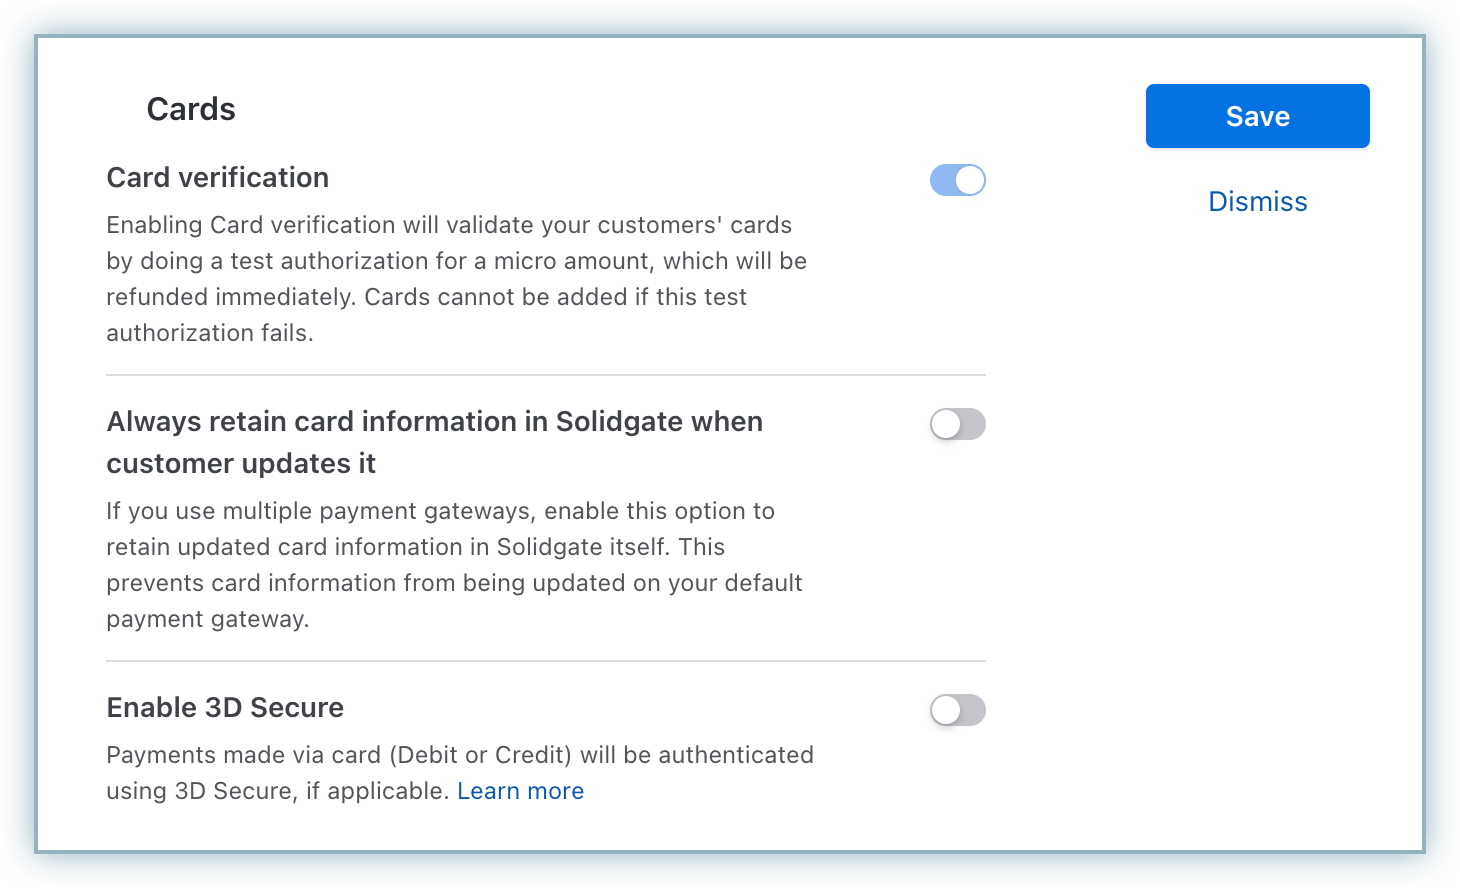The image size is (1460, 888).
Task: Select the Always retain card information heading
Action: [x=434, y=422]
